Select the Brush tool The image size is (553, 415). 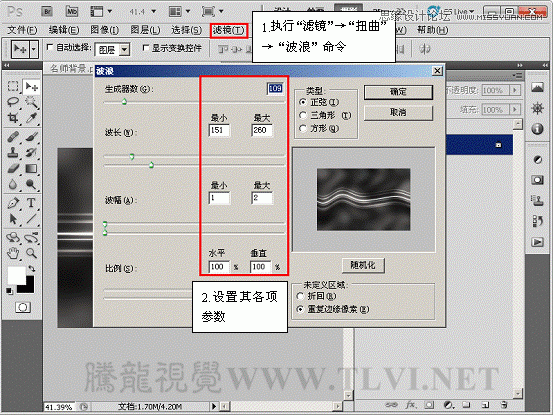point(31,136)
